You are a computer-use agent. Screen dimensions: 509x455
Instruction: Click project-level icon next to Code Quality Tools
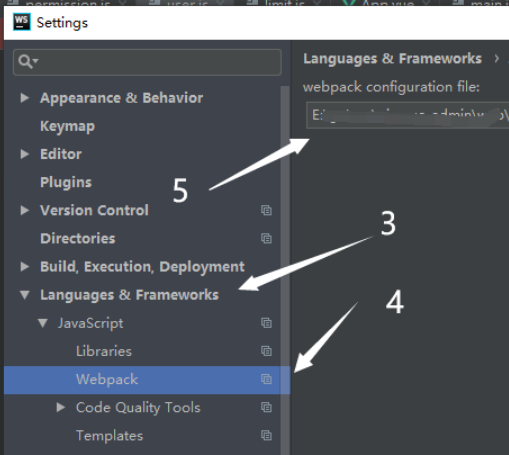point(266,407)
